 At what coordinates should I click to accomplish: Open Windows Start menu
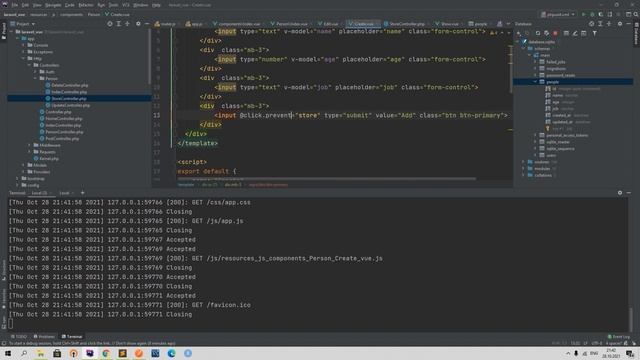[x=8, y=353]
